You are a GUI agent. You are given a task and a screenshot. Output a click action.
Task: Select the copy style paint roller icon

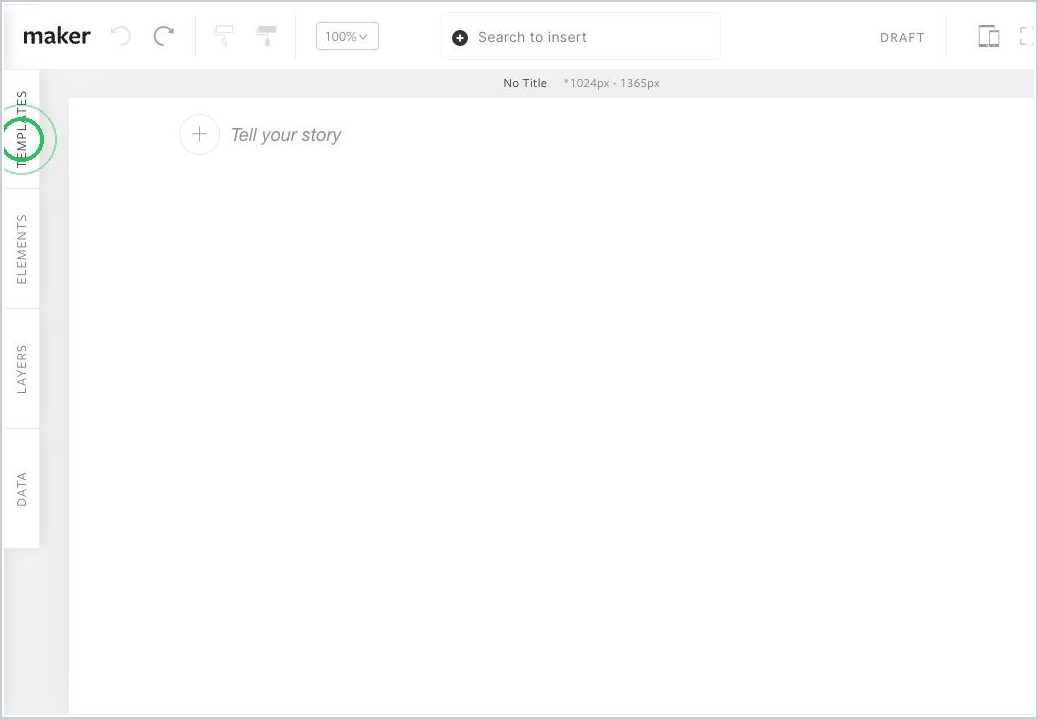tap(224, 36)
